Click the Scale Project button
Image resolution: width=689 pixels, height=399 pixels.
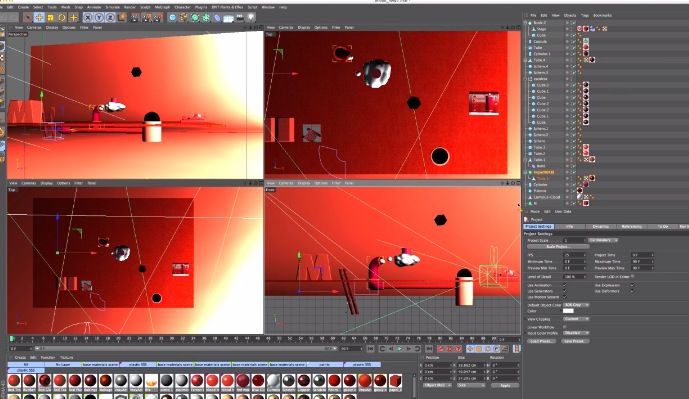coord(558,247)
